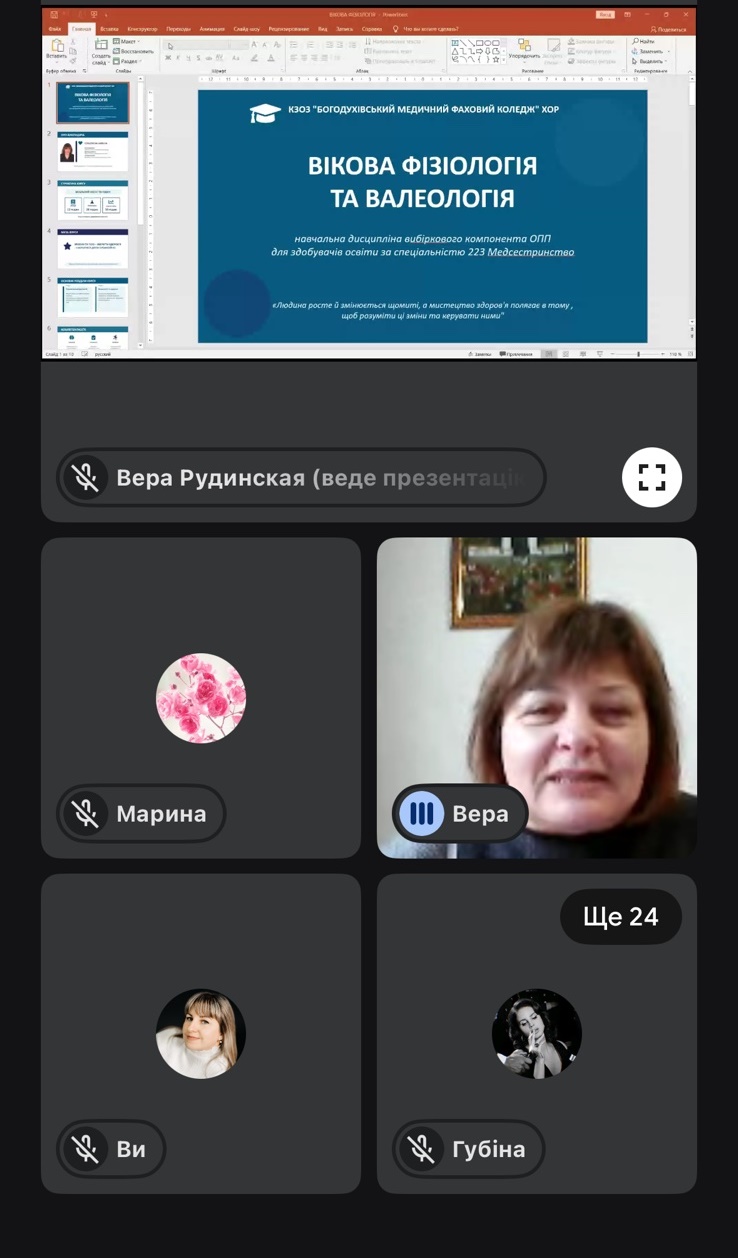Switch to Reading view using the status bar icon
Image resolution: width=738 pixels, height=1258 pixels.
coord(583,354)
